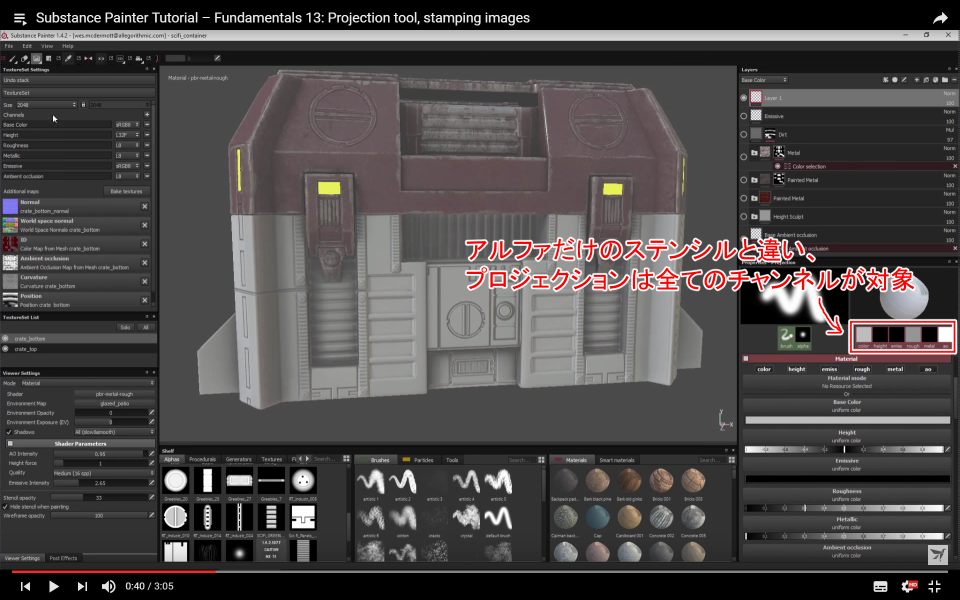Screen dimensions: 960x600
Task: Open the Layers Base Color channel dropdown
Action: (x=764, y=80)
